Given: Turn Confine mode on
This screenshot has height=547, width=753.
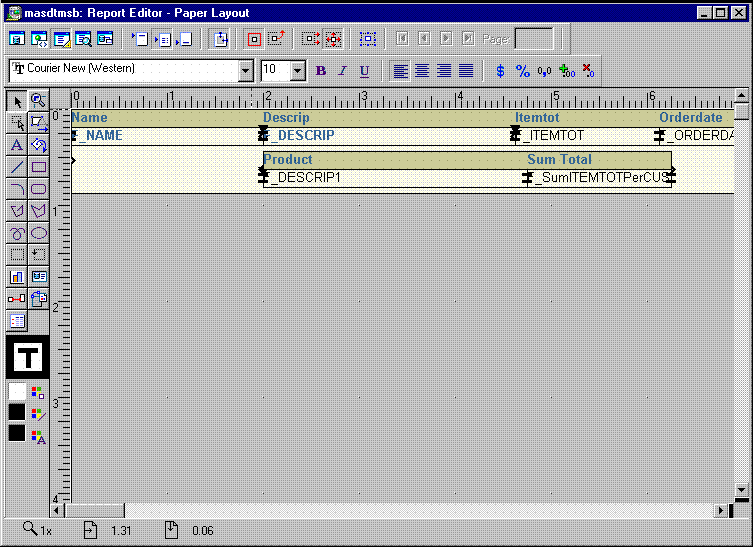Looking at the screenshot, I should click(x=254, y=39).
